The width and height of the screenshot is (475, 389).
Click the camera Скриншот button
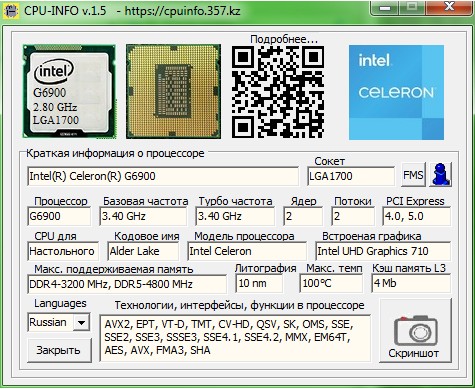415,331
